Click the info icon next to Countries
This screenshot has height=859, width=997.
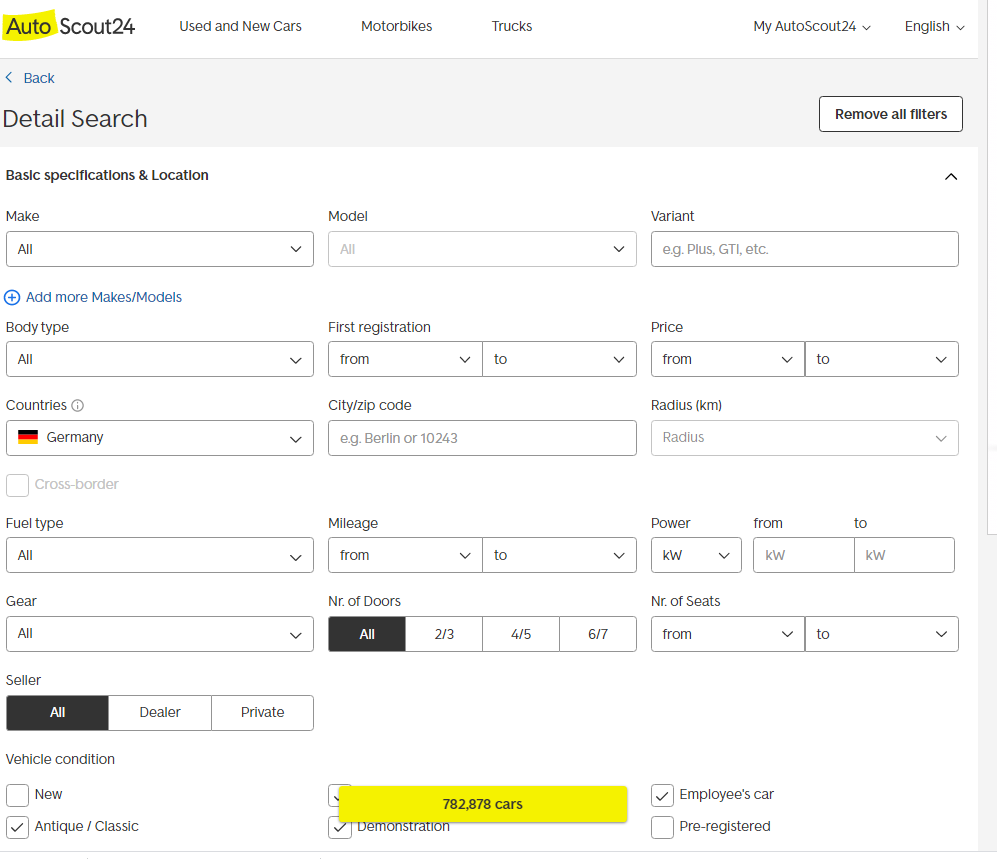(x=78, y=406)
